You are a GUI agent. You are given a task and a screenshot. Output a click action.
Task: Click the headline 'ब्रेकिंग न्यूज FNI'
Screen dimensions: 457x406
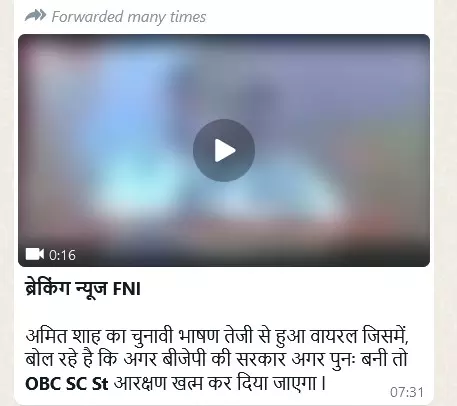pos(83,288)
